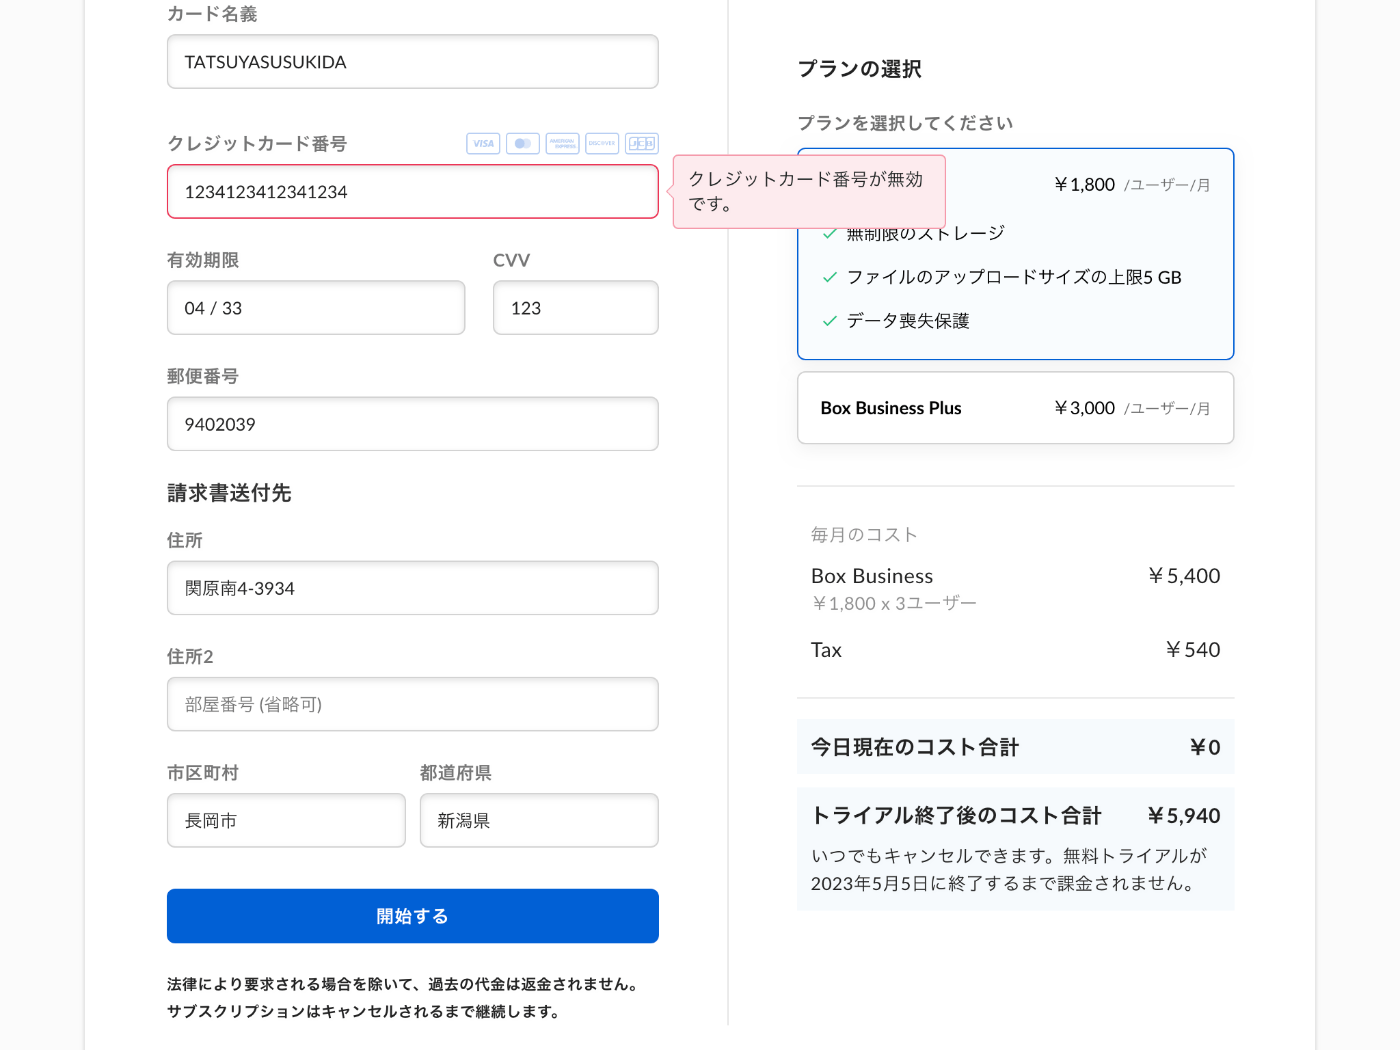Click the JCB card logo icon

[642, 143]
